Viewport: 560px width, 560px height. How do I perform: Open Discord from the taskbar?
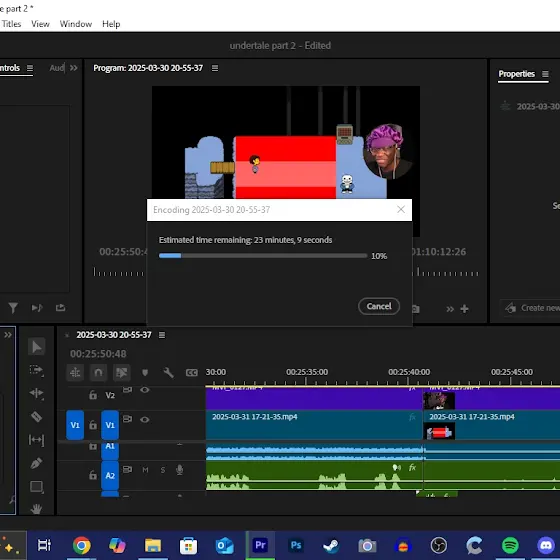pyautogui.click(x=546, y=545)
